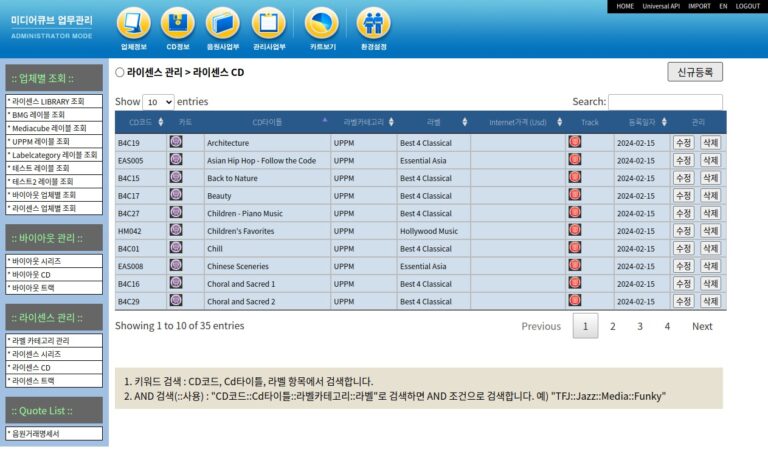This screenshot has height=452, width=768.
Task: Open 환경설정 settings icon
Action: pyautogui.click(x=373, y=24)
